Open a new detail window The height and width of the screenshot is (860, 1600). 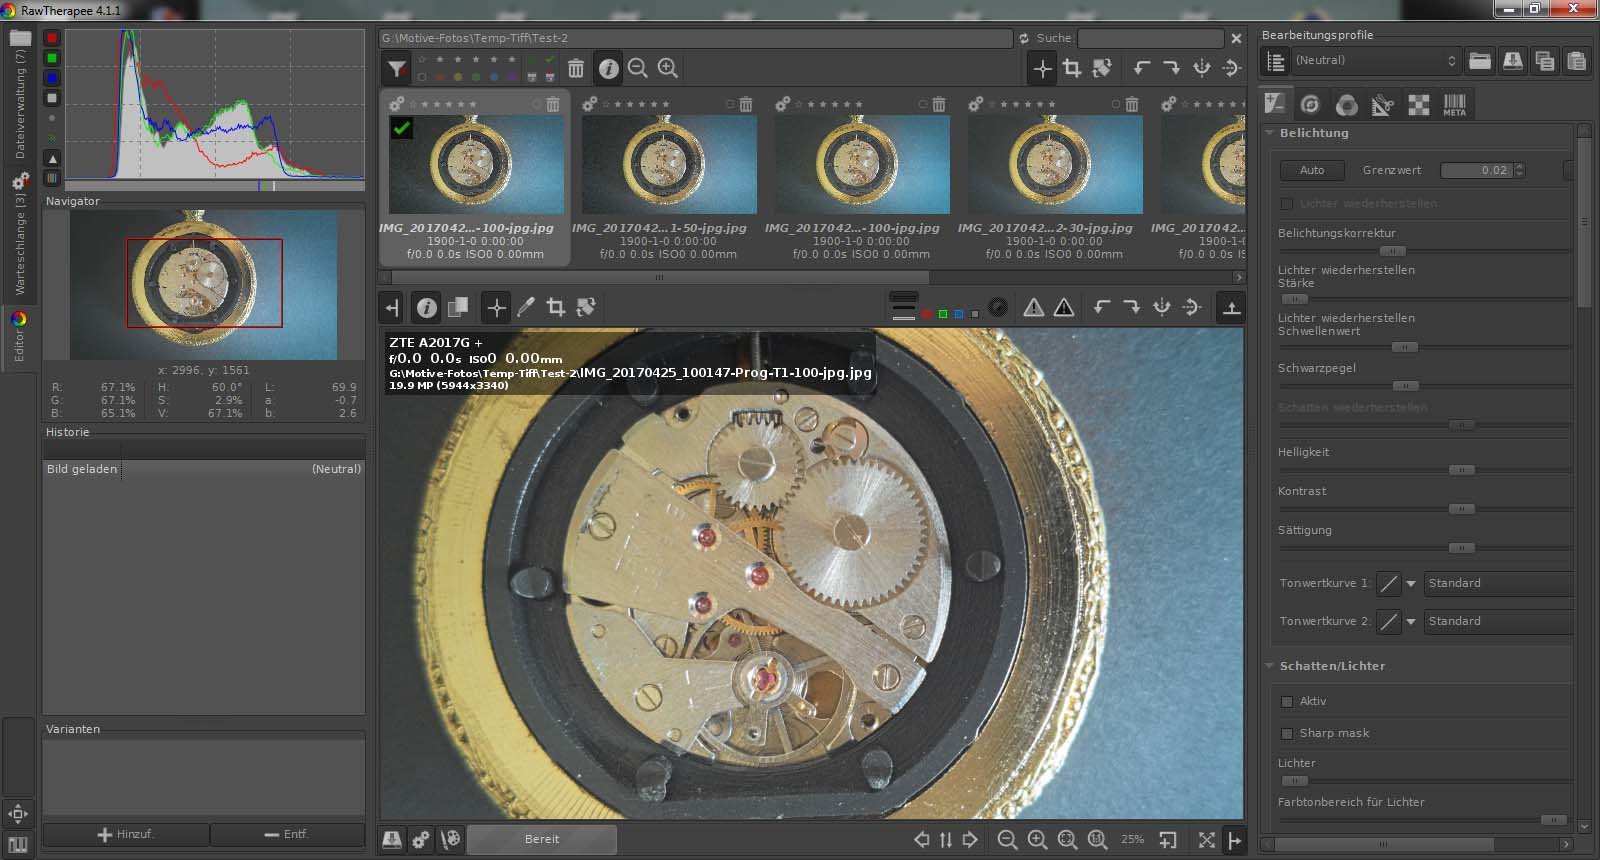(1167, 839)
